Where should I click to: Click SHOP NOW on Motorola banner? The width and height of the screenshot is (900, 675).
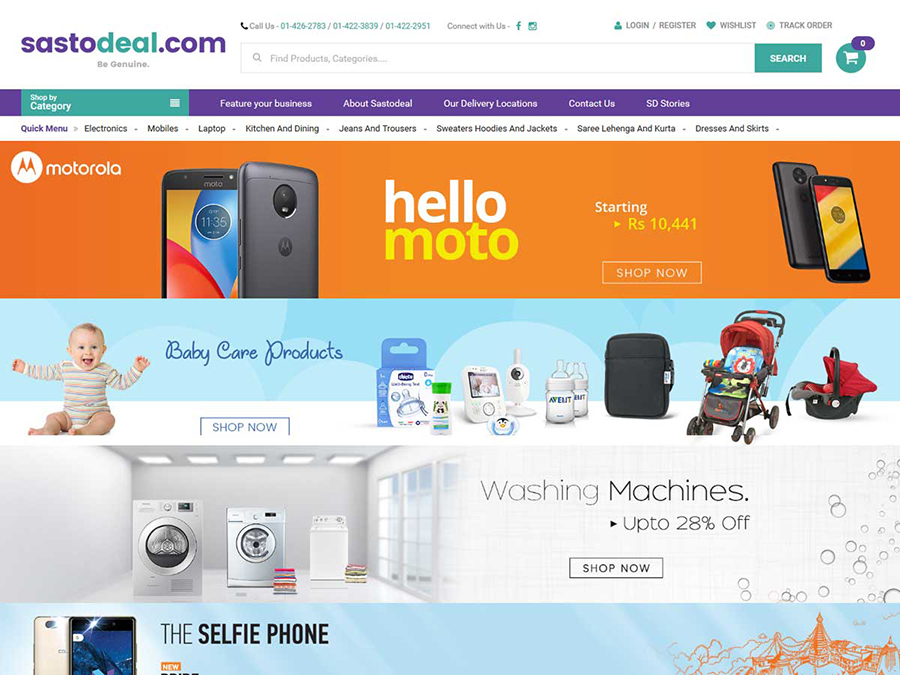(651, 273)
